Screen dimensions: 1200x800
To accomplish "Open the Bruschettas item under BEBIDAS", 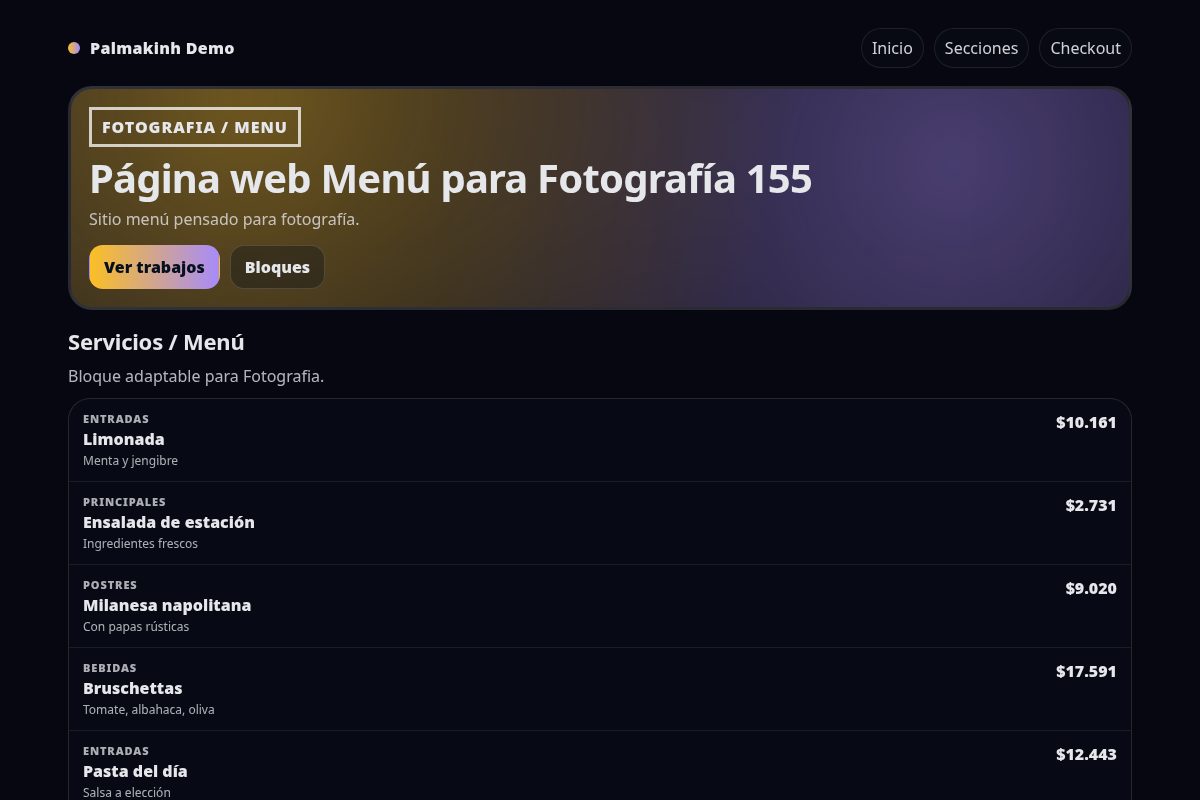I will (x=132, y=688).
